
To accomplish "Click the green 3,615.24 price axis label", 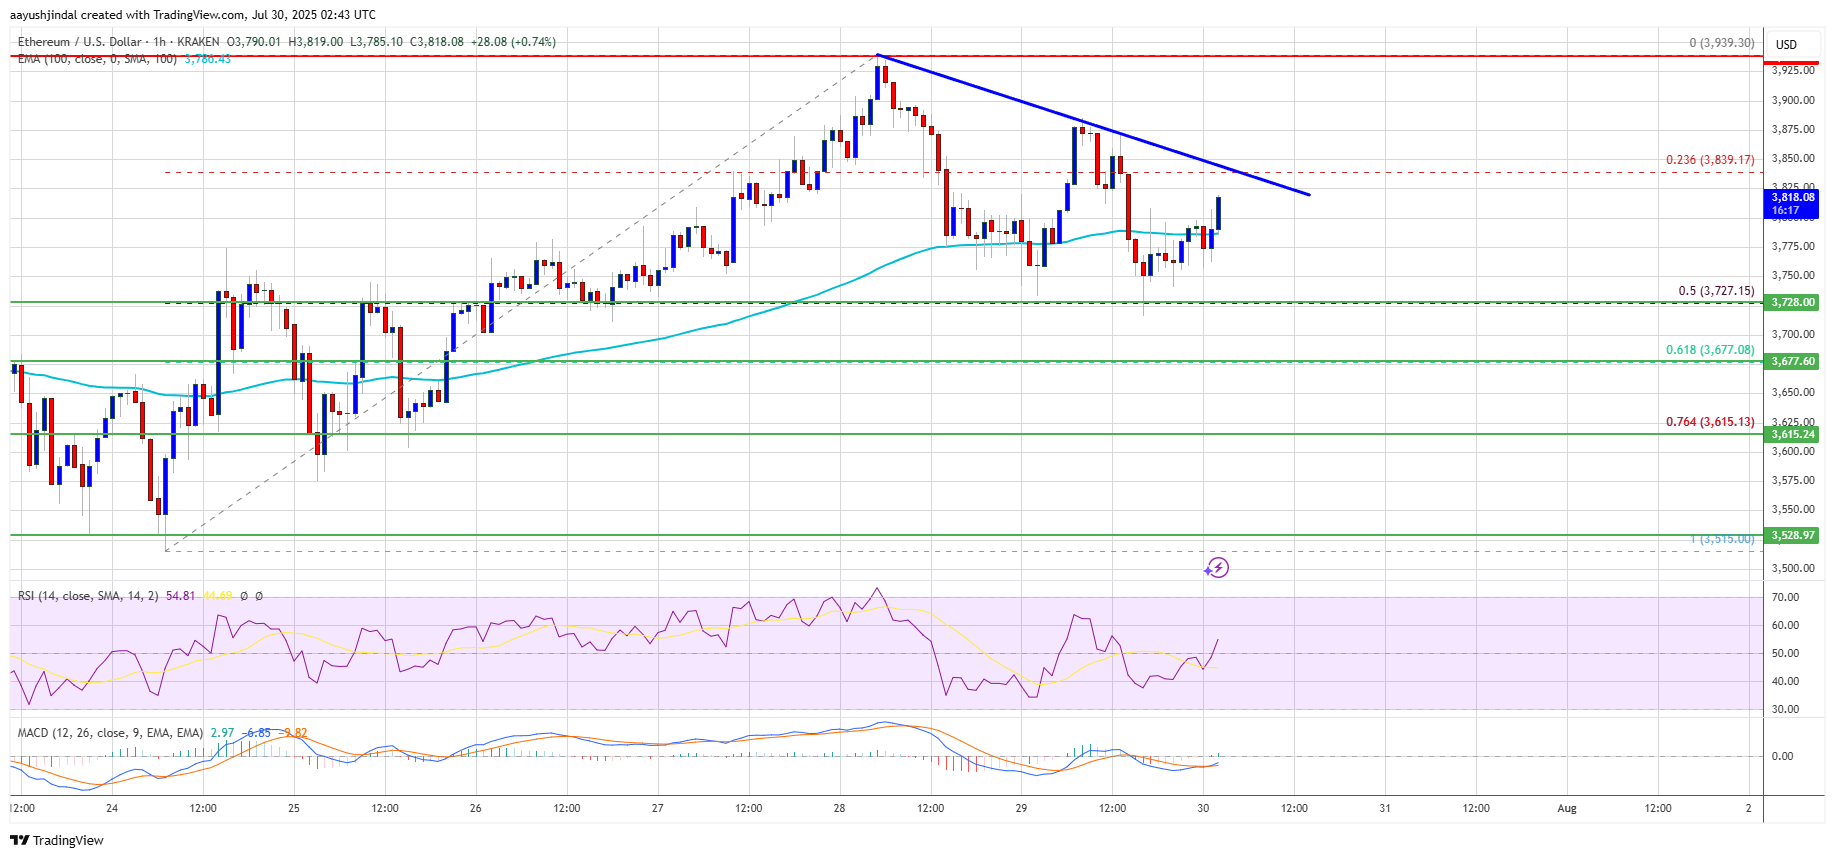I will pyautogui.click(x=1792, y=434).
